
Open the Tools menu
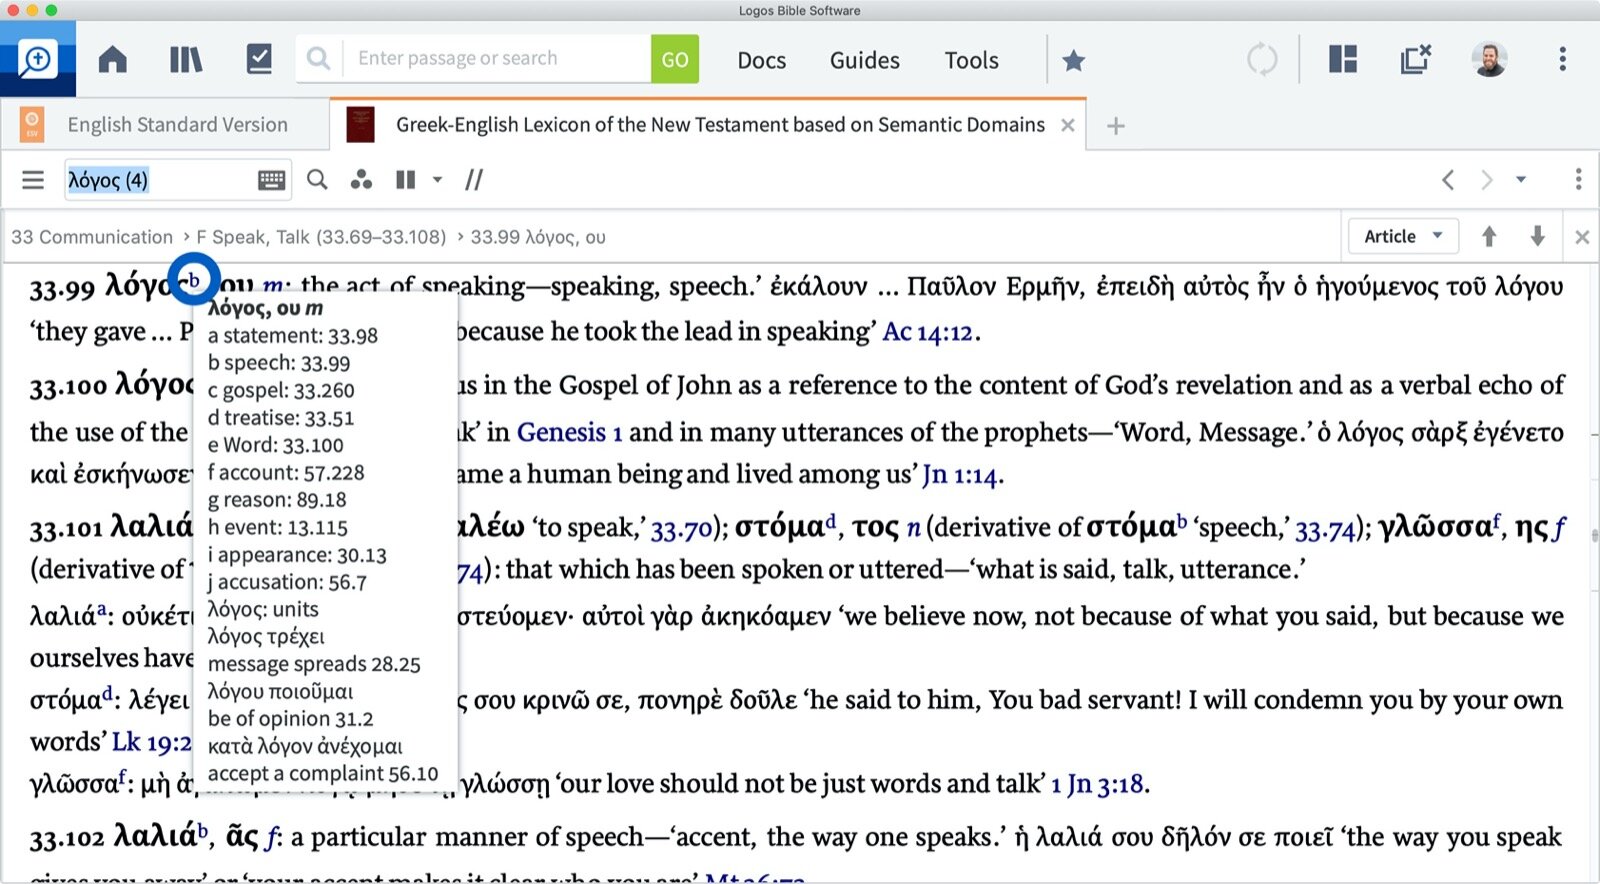pyautogui.click(x=972, y=61)
